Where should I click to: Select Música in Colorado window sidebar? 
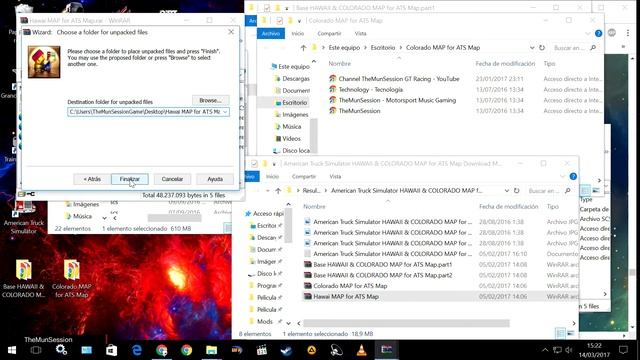(x=288, y=127)
